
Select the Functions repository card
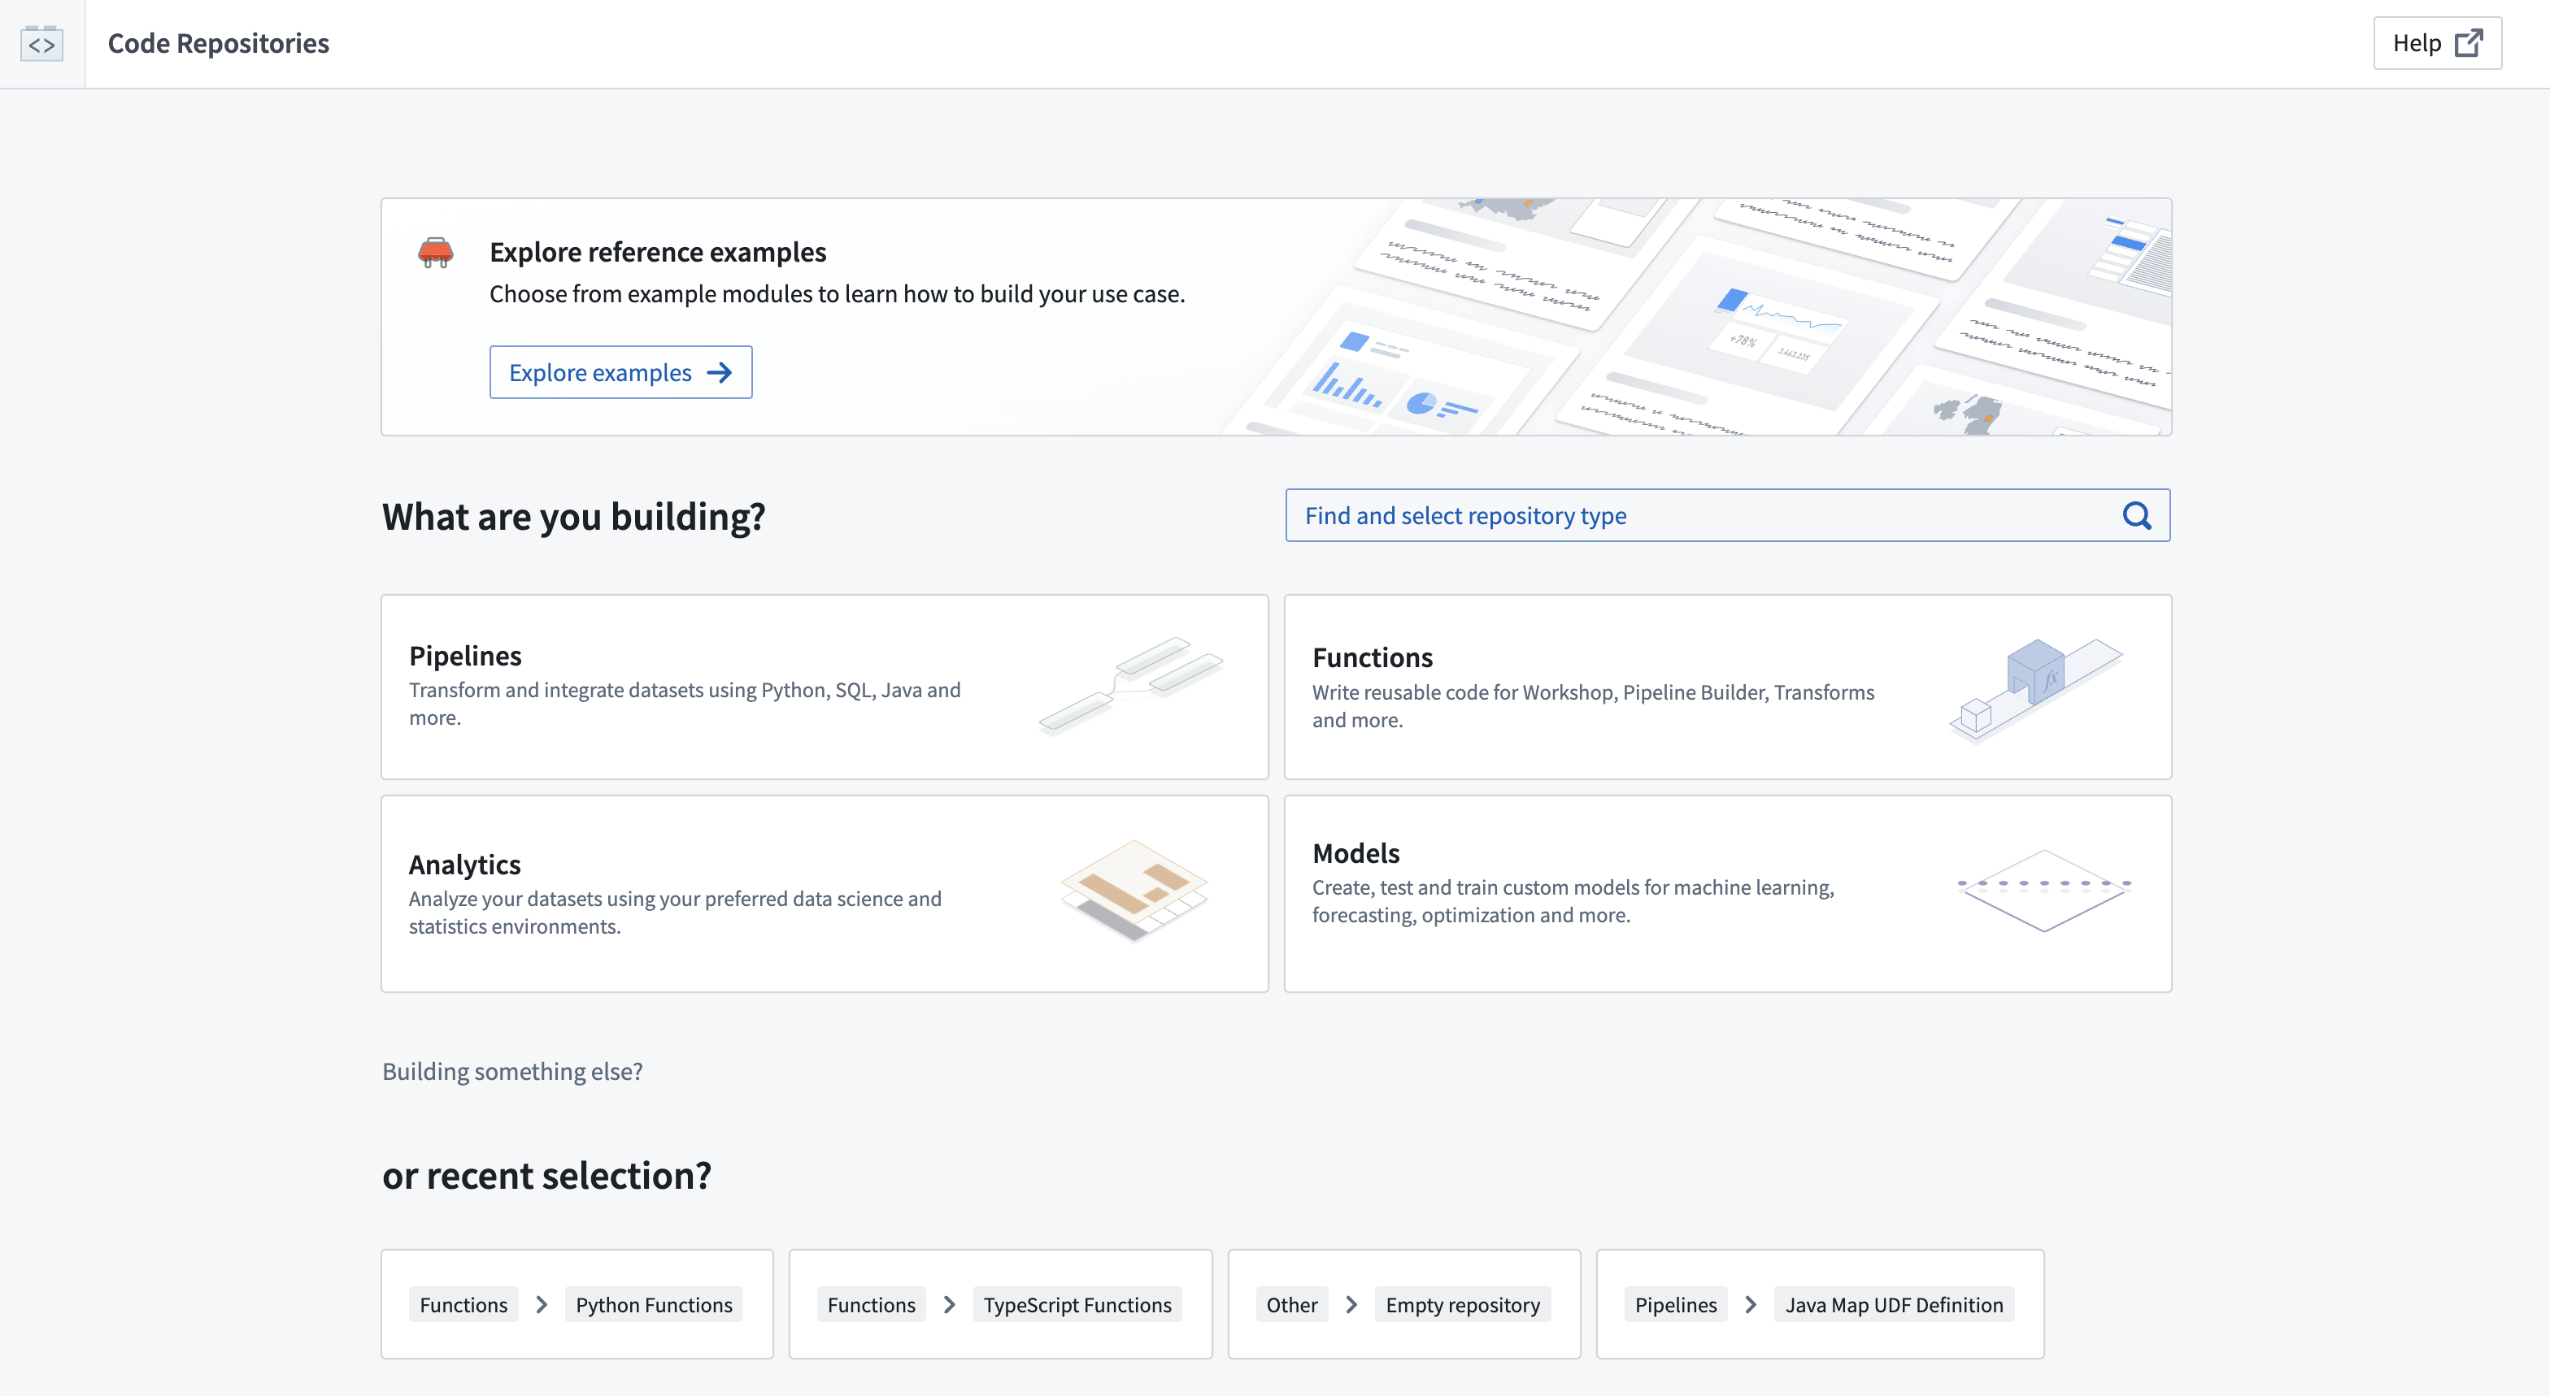pyautogui.click(x=1727, y=687)
